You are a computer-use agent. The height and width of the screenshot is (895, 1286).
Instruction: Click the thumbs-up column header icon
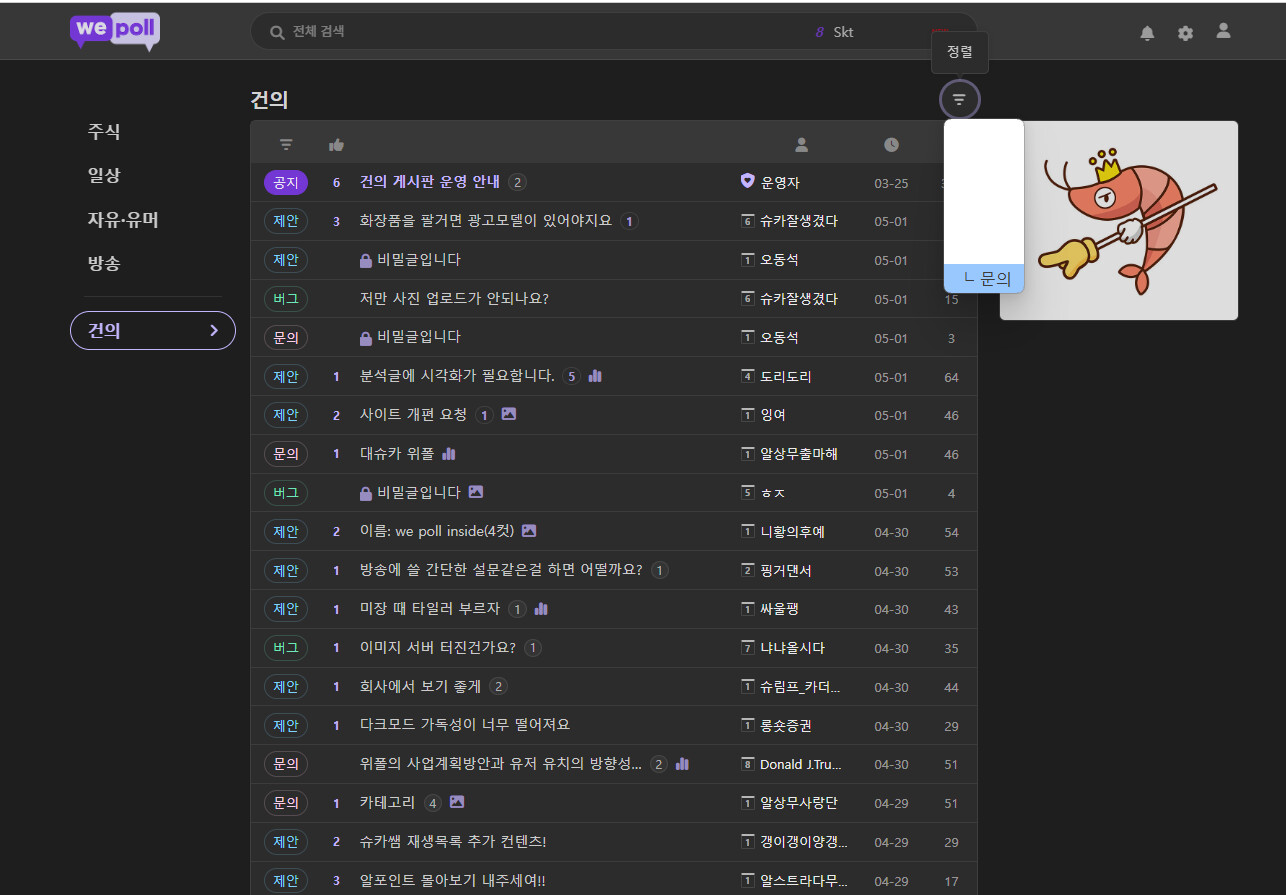(x=336, y=145)
